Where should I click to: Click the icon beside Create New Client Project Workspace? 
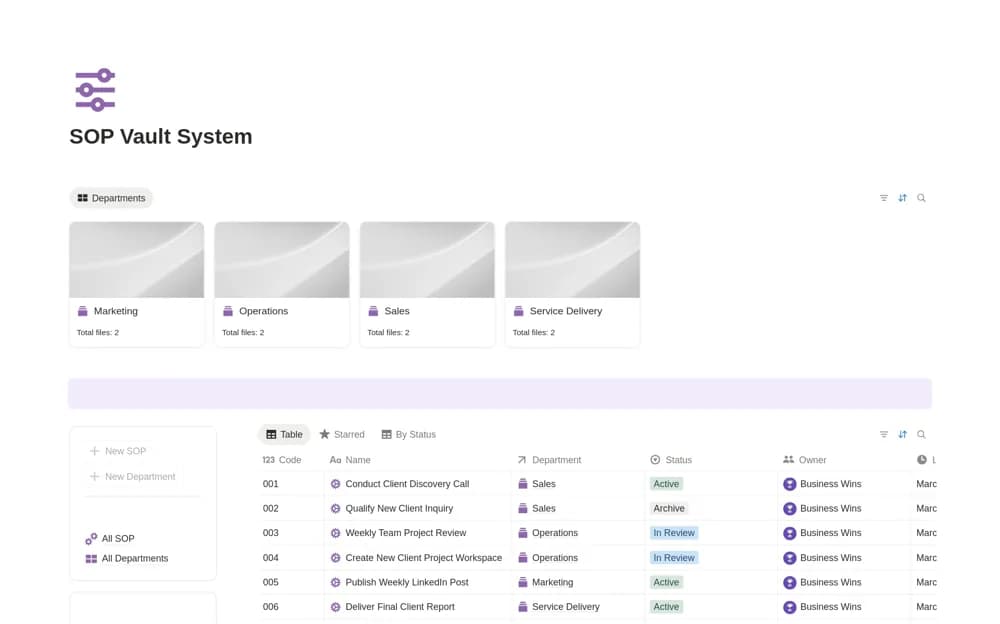tap(335, 558)
